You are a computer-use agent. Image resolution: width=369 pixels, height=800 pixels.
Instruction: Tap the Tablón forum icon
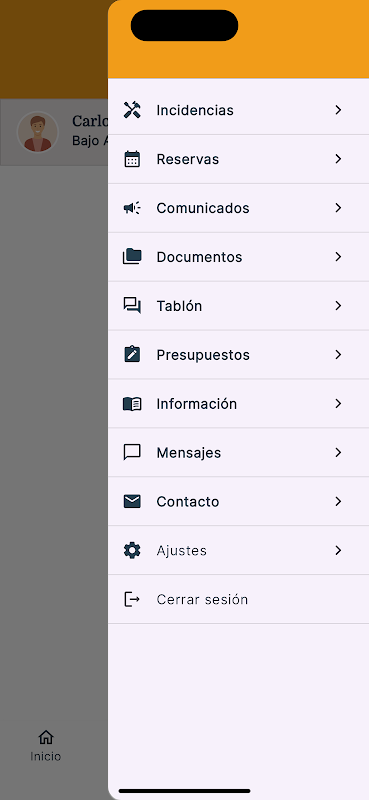[x=132, y=306]
